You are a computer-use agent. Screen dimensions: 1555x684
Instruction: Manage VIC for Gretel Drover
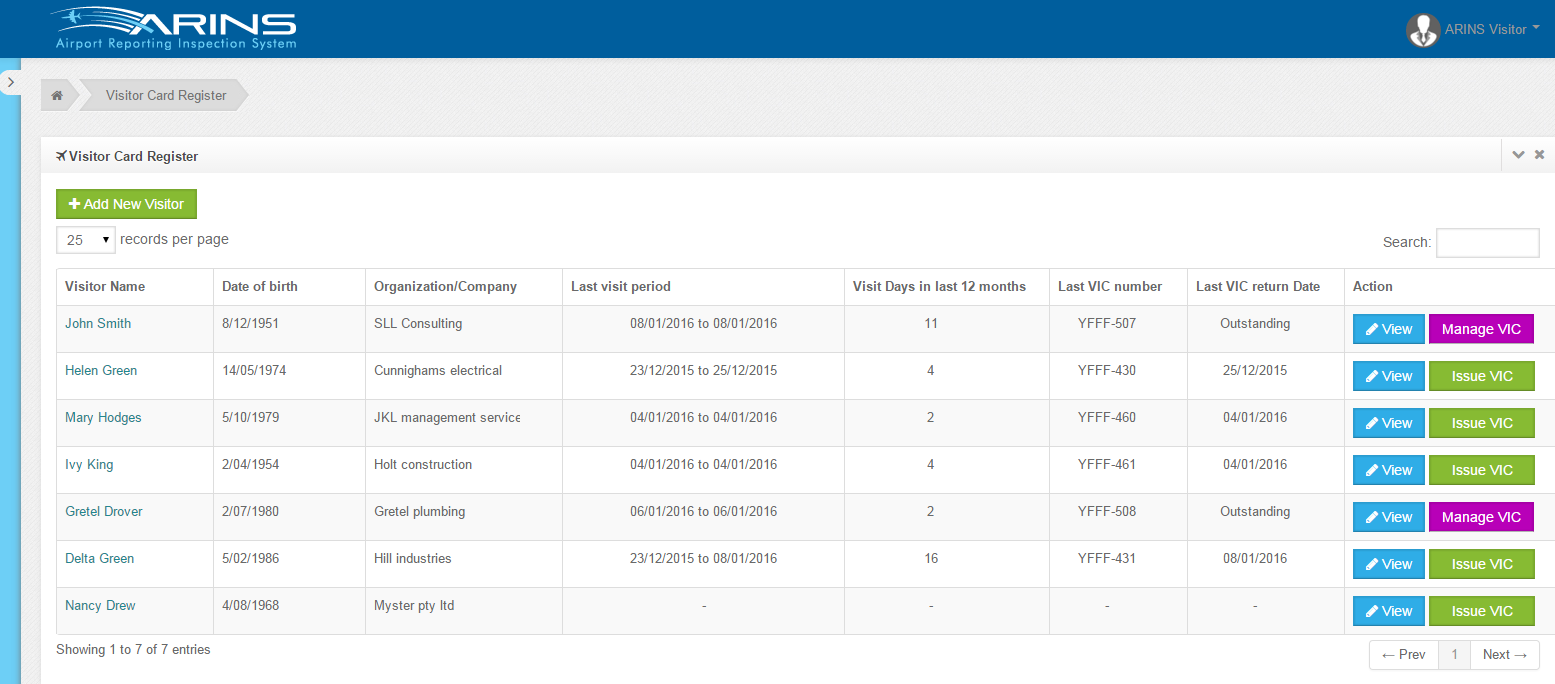1480,518
